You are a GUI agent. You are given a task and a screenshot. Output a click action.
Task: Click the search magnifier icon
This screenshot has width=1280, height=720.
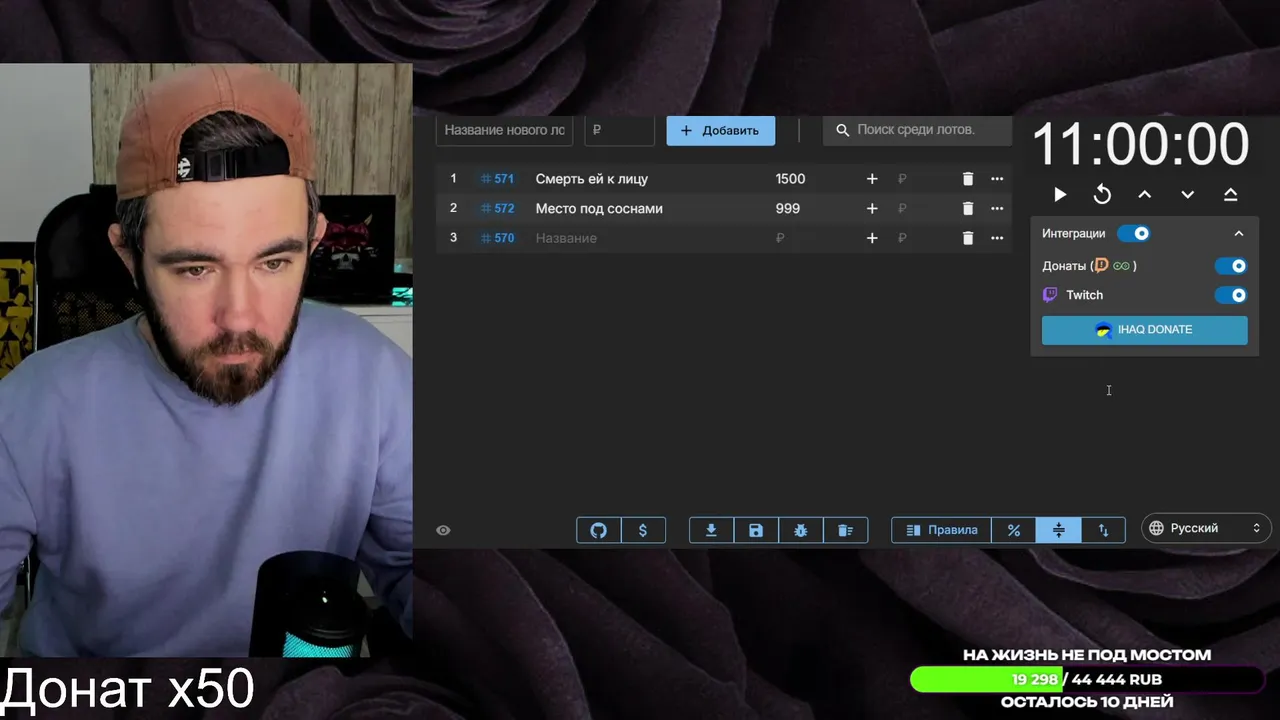842,130
